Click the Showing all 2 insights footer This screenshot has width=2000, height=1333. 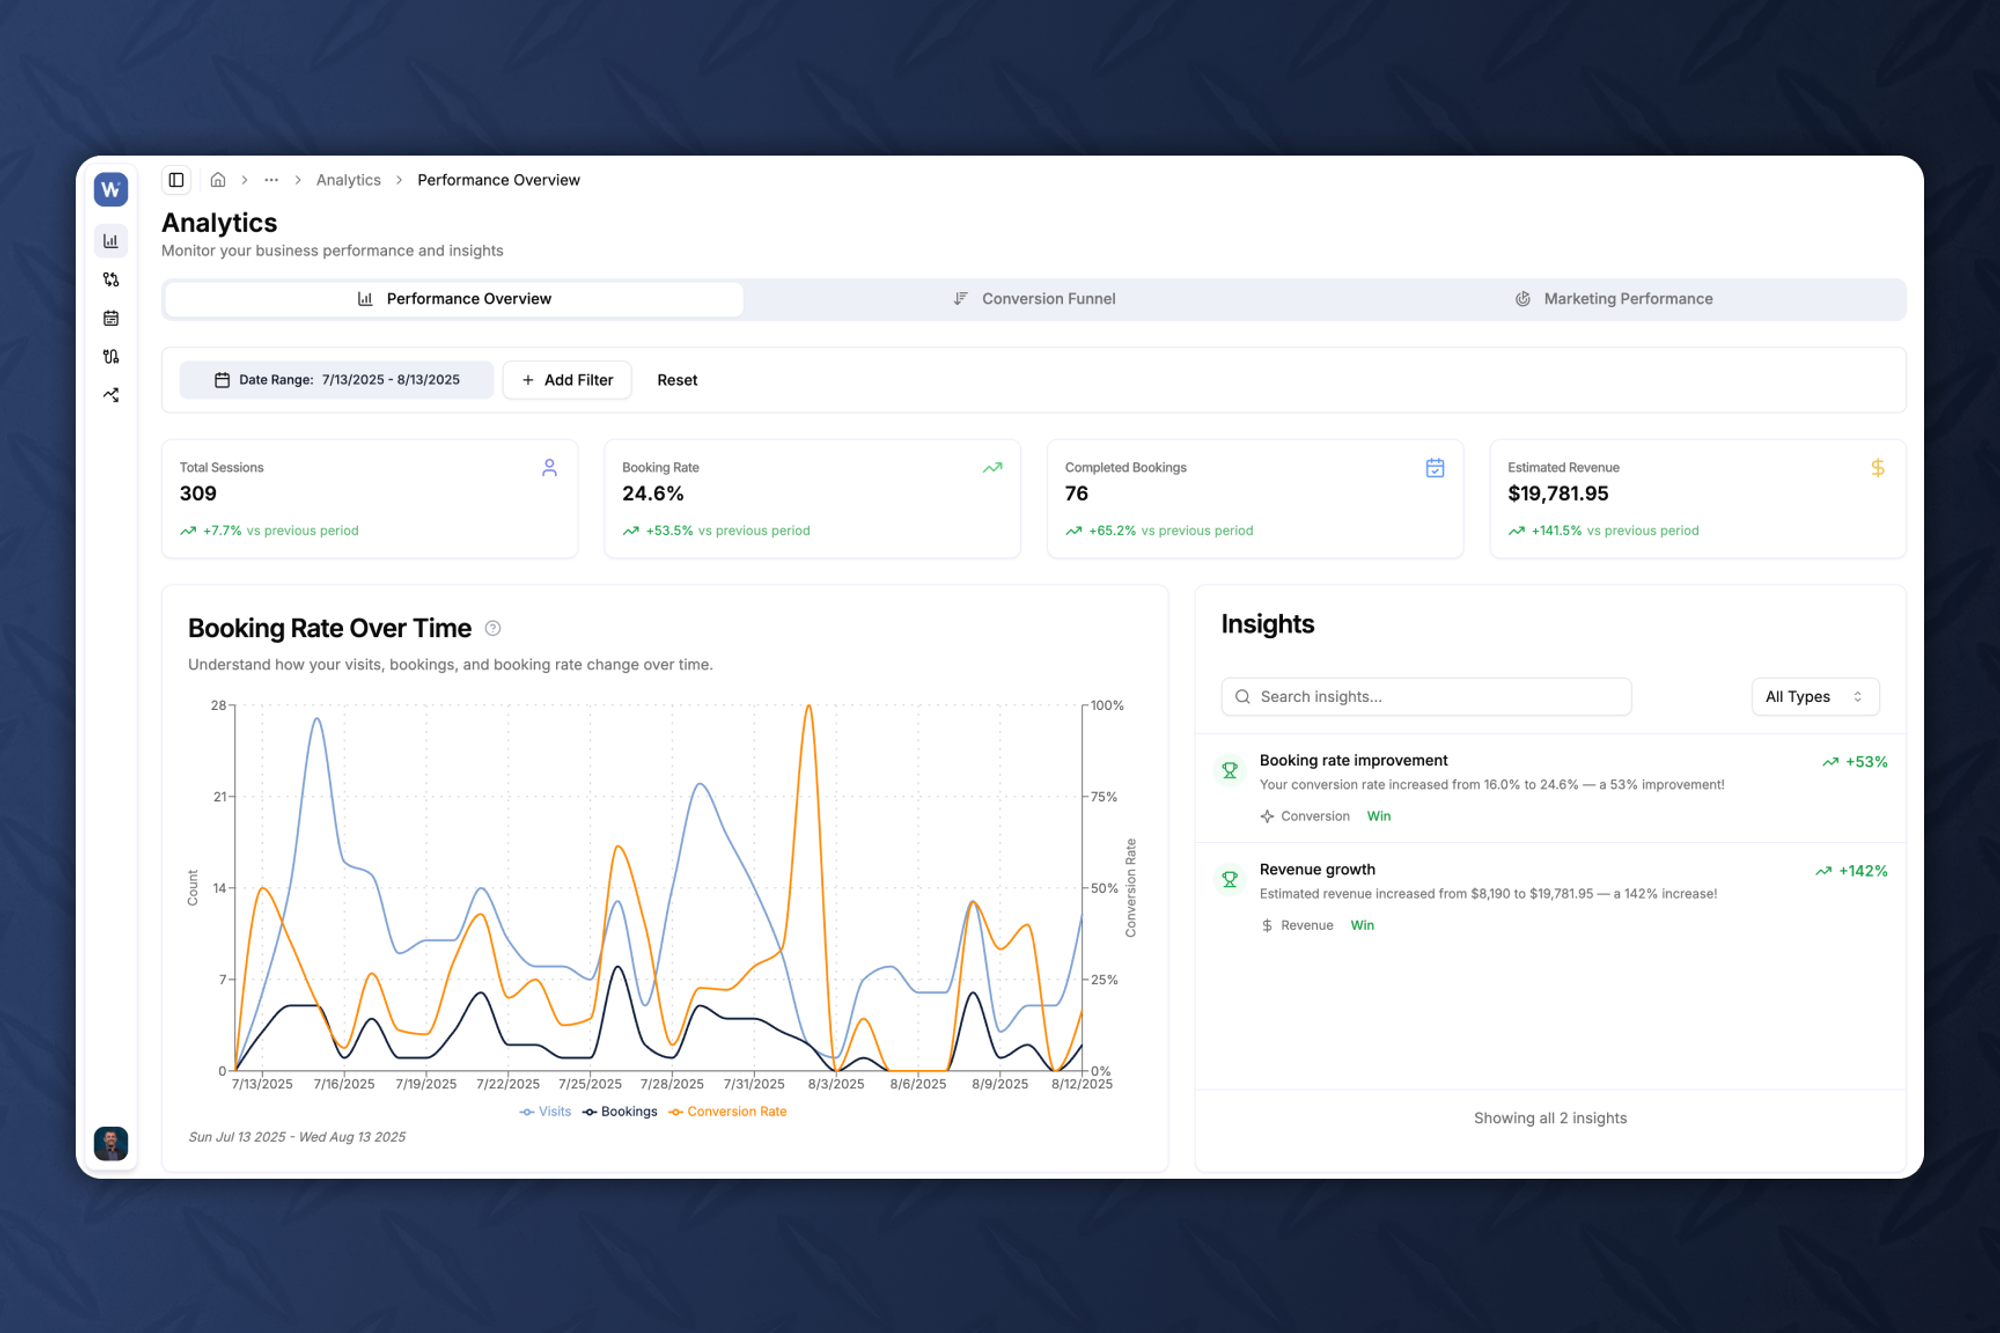(x=1550, y=1118)
